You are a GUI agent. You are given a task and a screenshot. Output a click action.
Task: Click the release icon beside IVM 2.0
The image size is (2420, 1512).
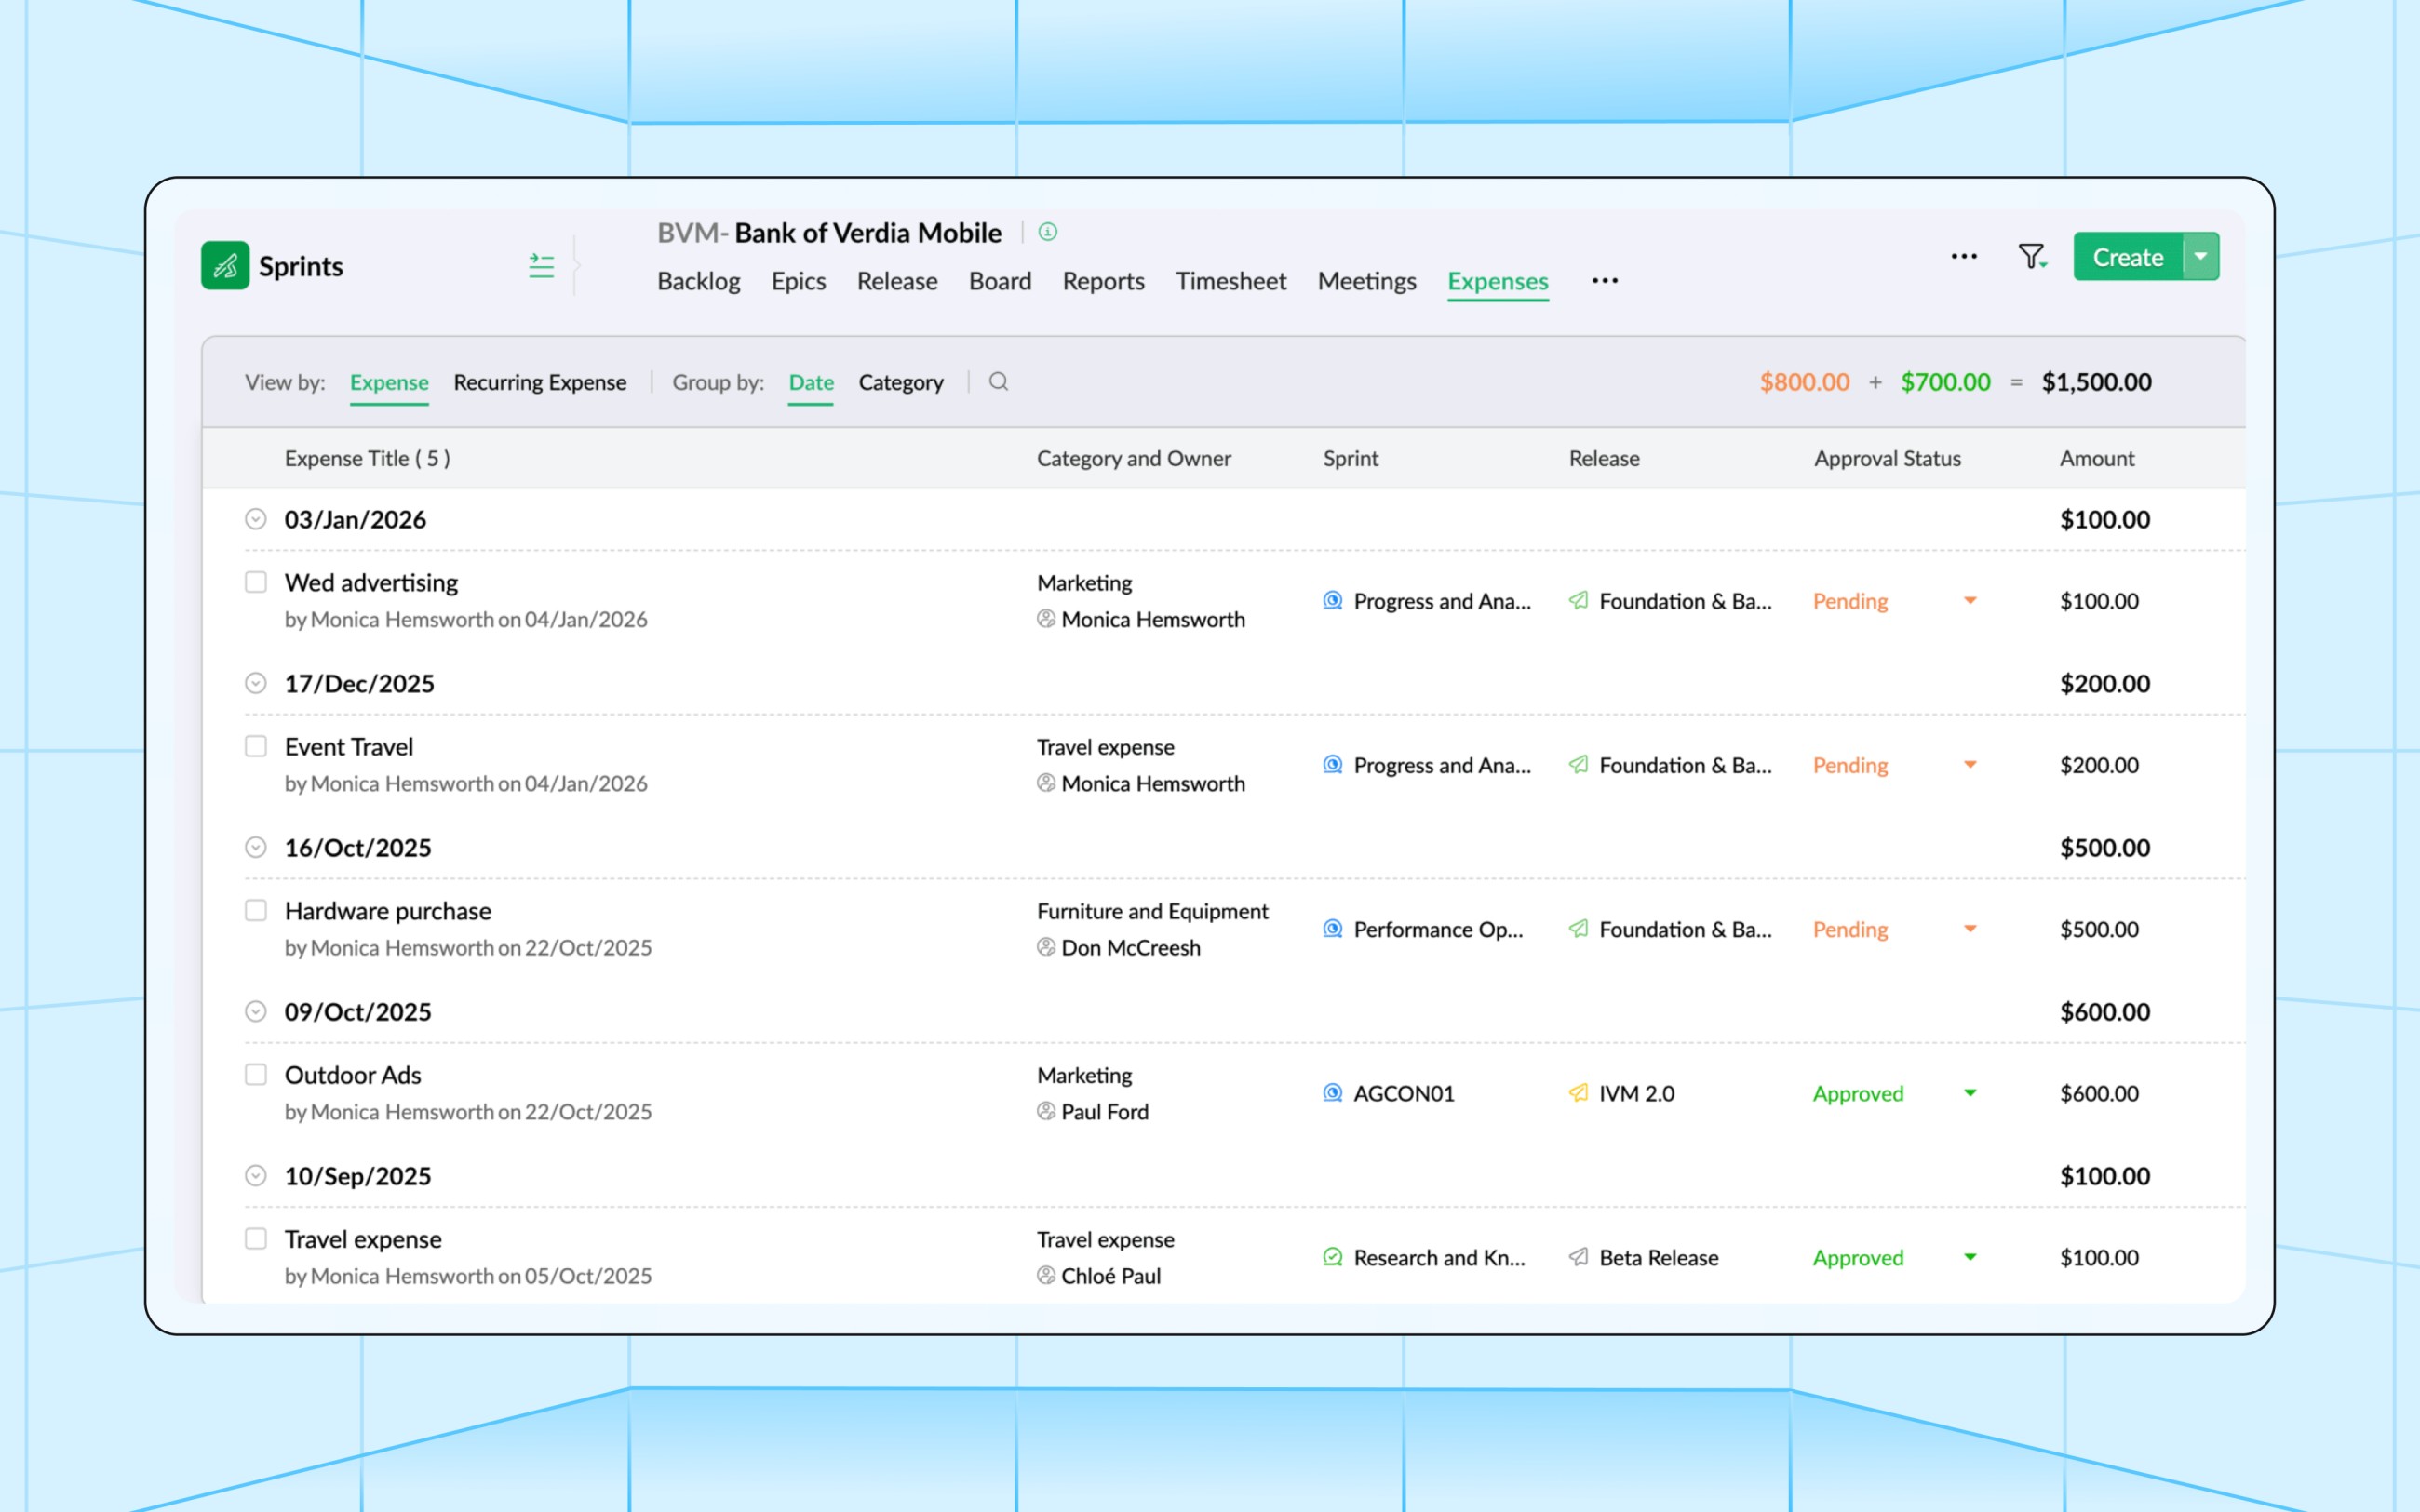pyautogui.click(x=1578, y=1093)
